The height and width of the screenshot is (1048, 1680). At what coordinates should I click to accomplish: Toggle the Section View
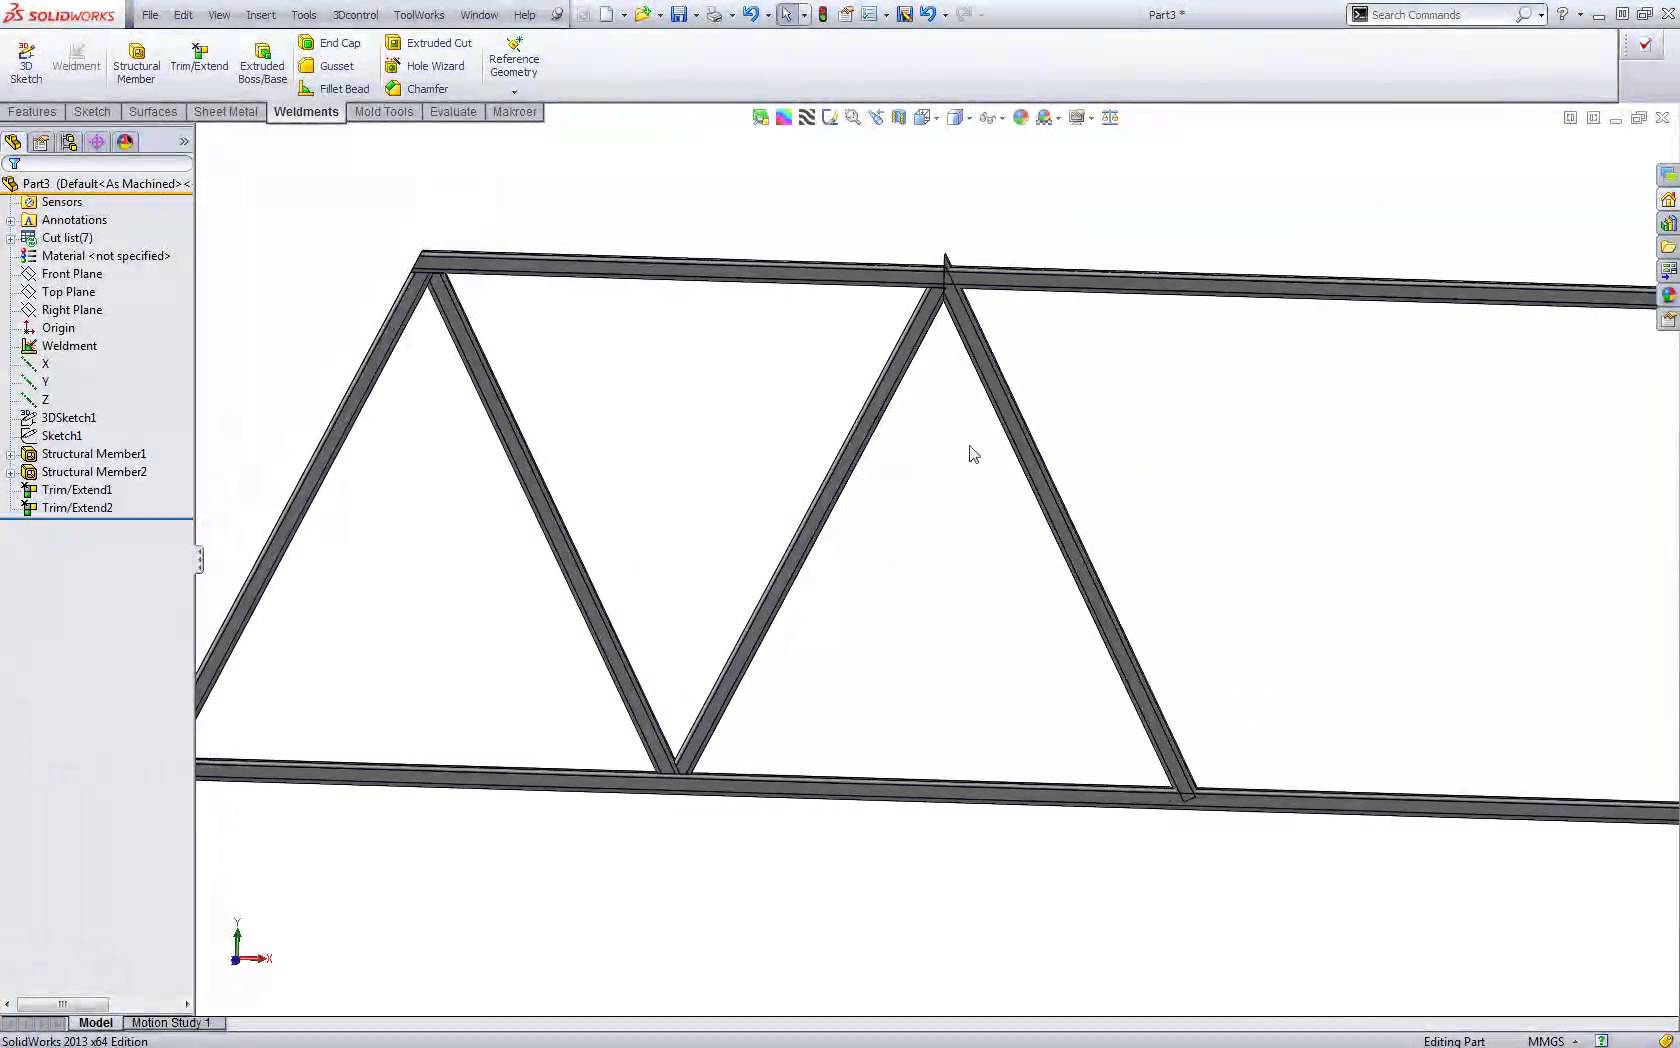[898, 117]
